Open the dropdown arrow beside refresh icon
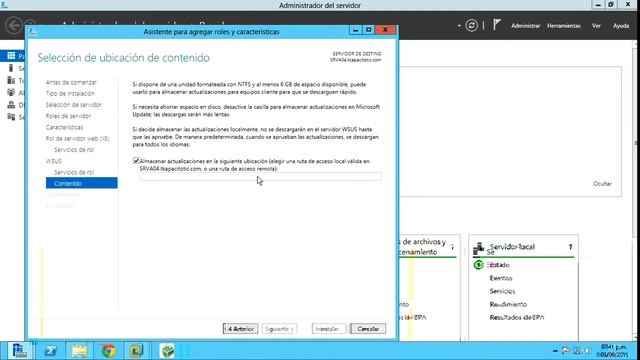Screen dimensions: 640x360 (459, 26)
